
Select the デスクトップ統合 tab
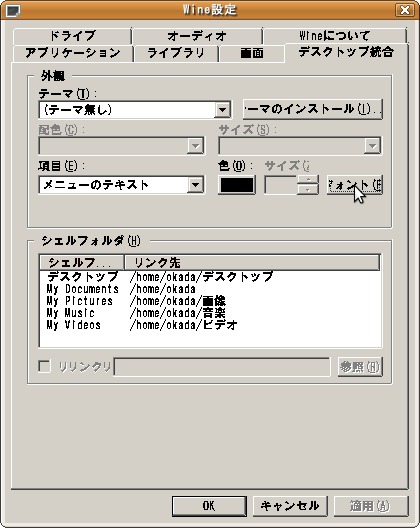(346, 52)
